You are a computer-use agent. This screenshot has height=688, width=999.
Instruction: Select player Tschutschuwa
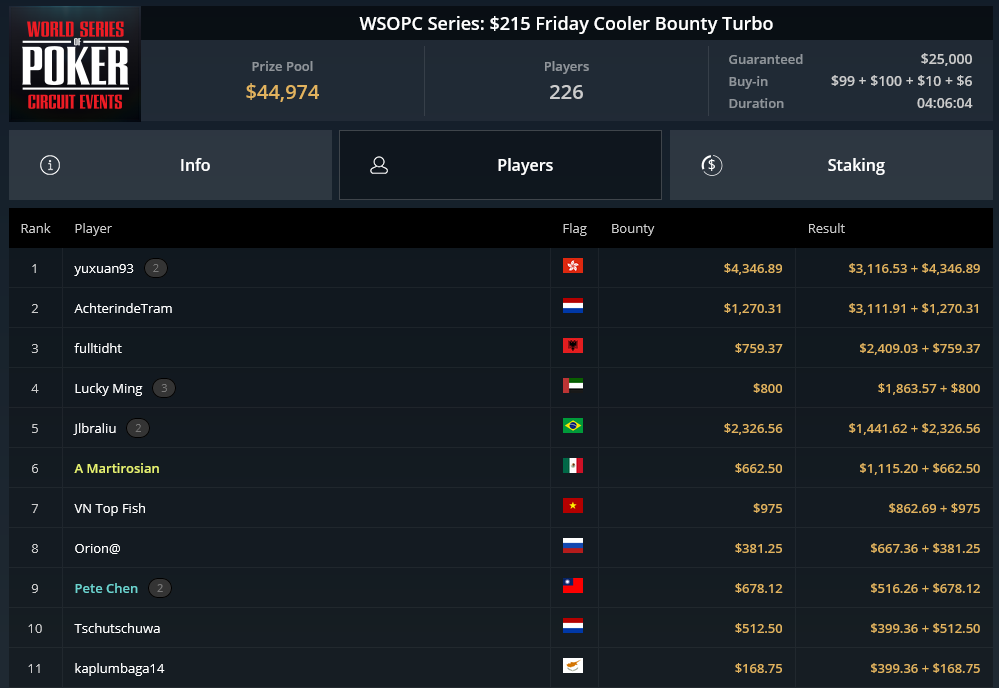117,629
